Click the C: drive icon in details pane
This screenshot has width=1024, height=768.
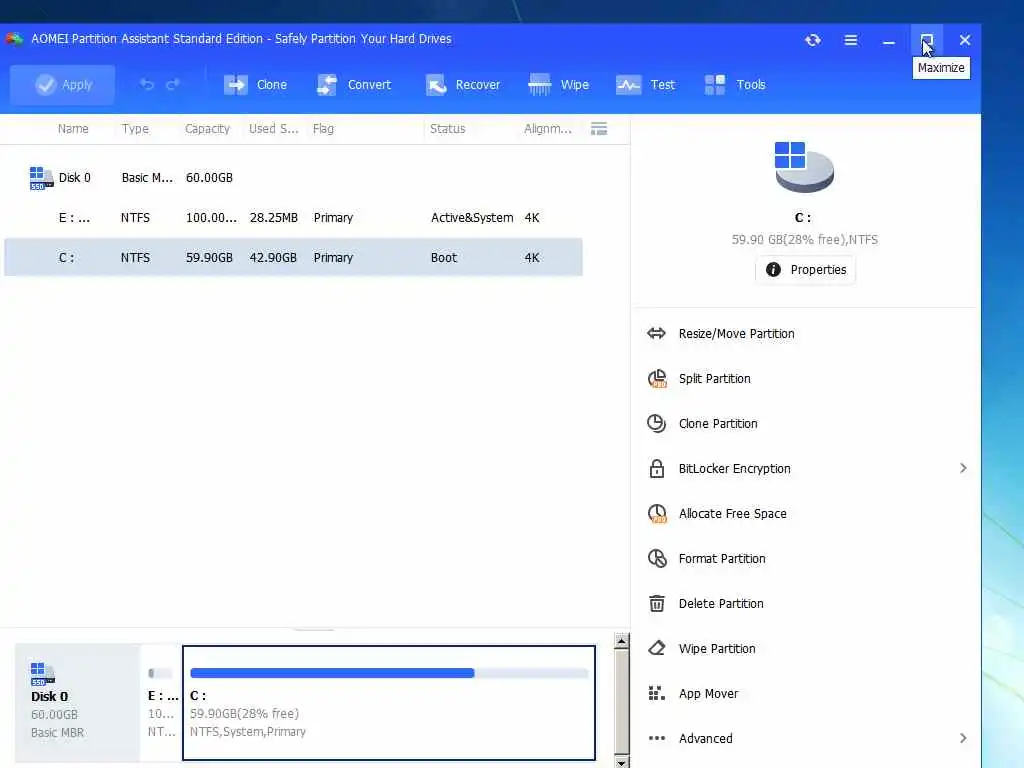804,167
